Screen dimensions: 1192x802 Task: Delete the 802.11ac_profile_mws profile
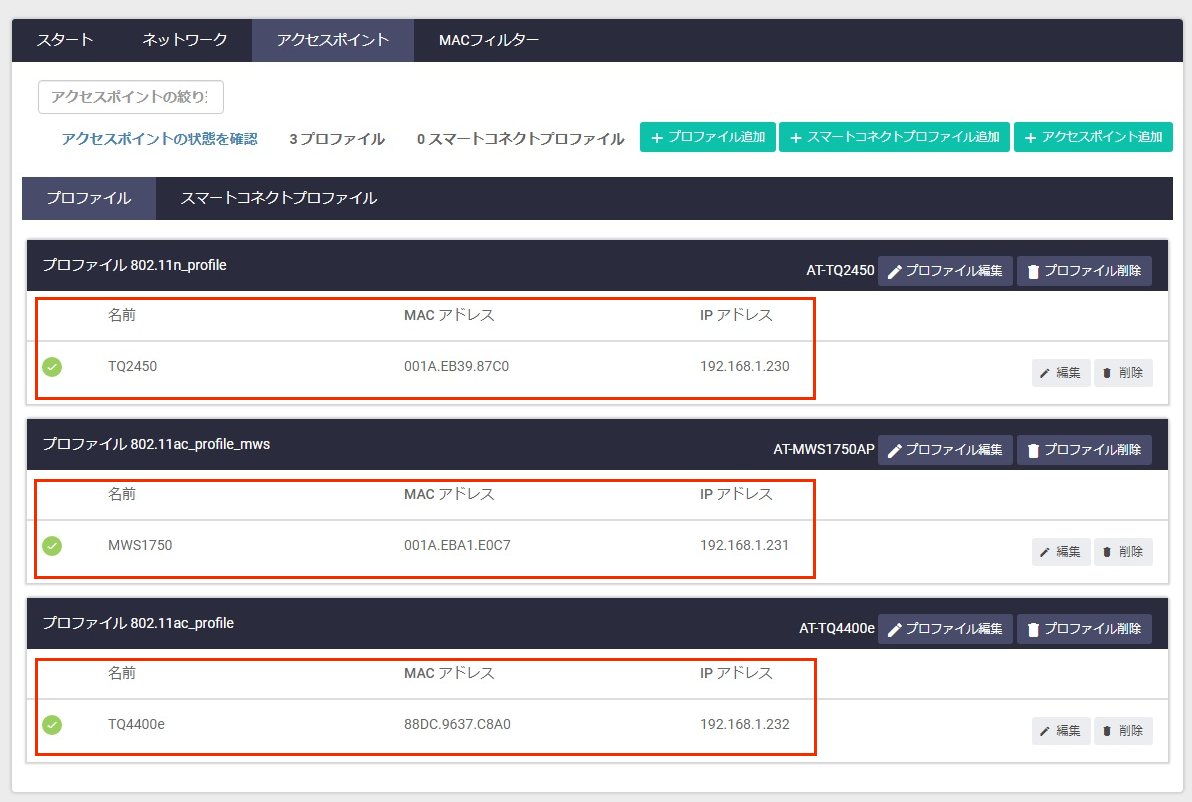tap(1084, 449)
